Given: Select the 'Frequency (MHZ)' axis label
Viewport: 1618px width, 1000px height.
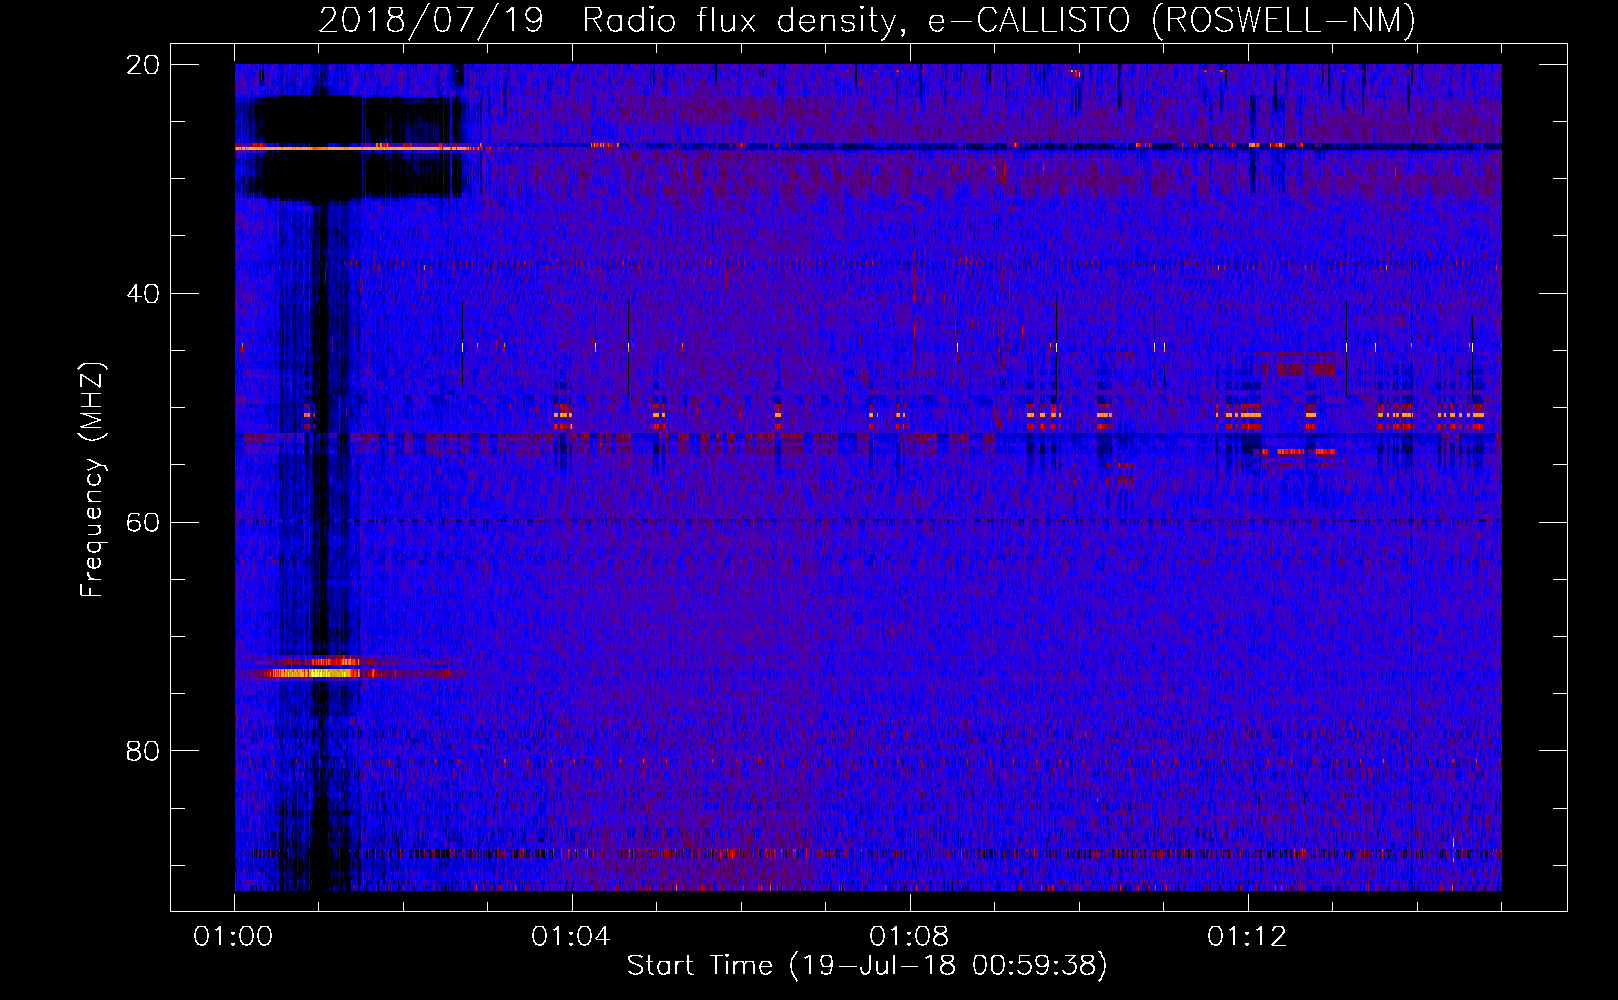Looking at the screenshot, I should [91, 480].
